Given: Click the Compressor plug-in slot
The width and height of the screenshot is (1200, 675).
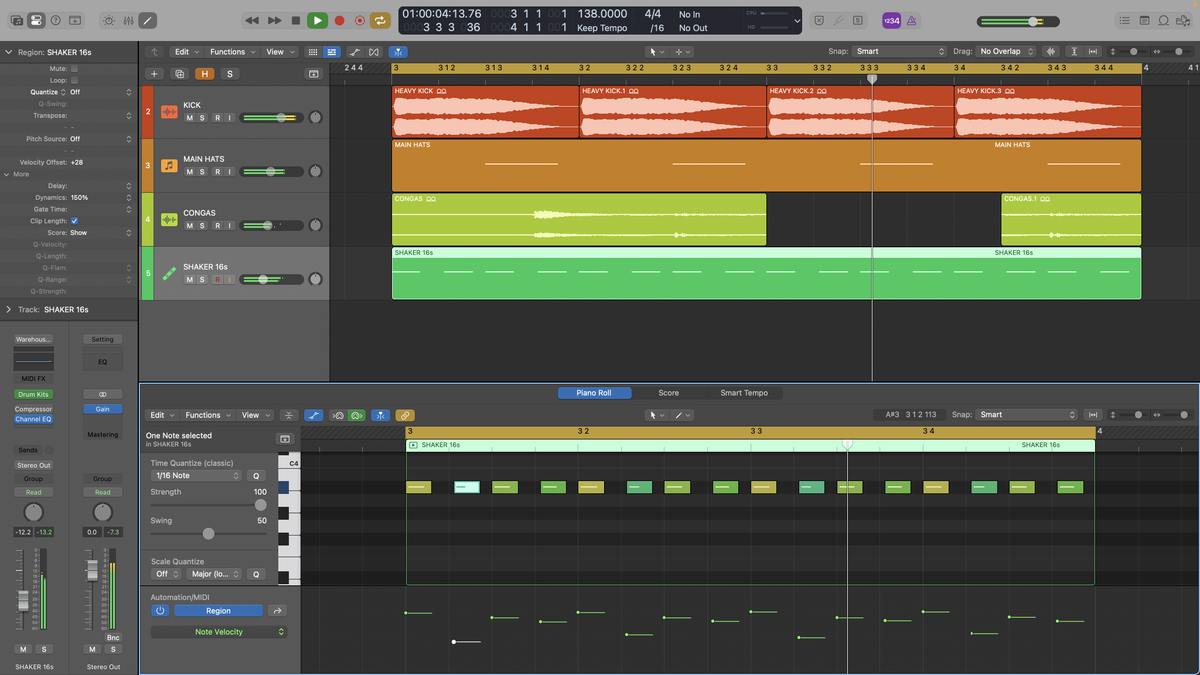Looking at the screenshot, I should [x=34, y=409].
